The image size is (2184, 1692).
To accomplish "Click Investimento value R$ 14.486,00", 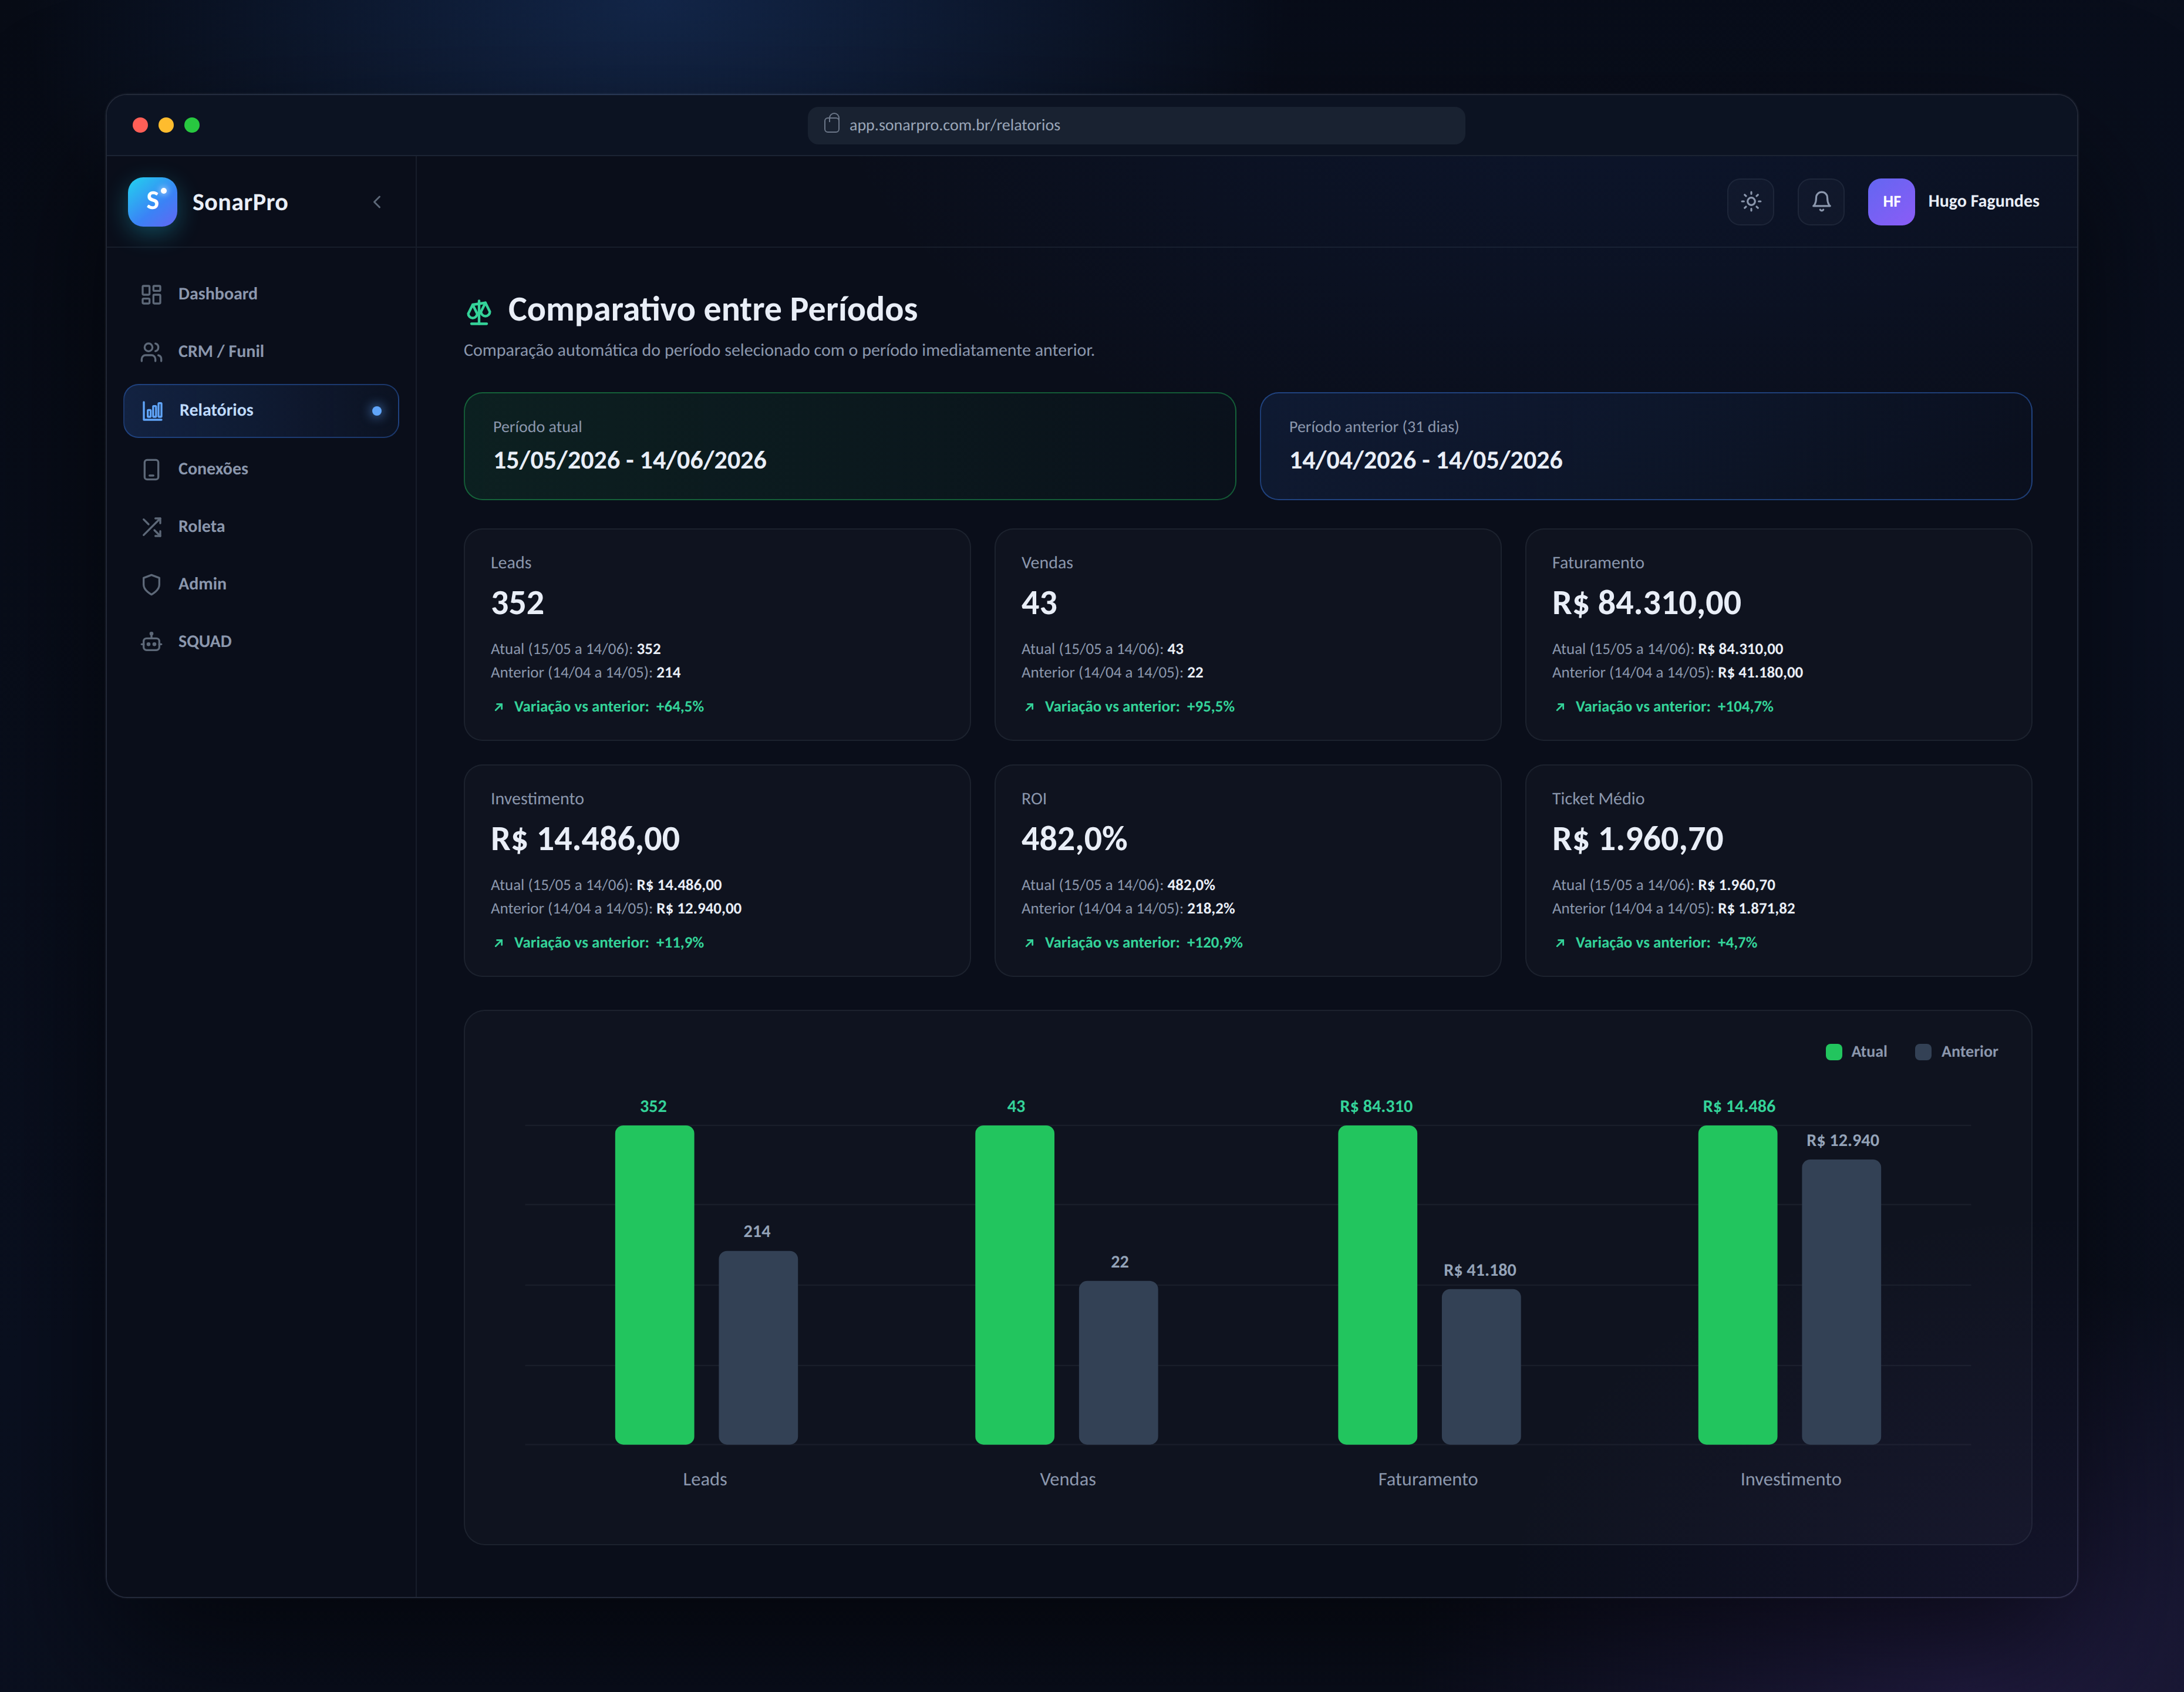I will pos(585,839).
